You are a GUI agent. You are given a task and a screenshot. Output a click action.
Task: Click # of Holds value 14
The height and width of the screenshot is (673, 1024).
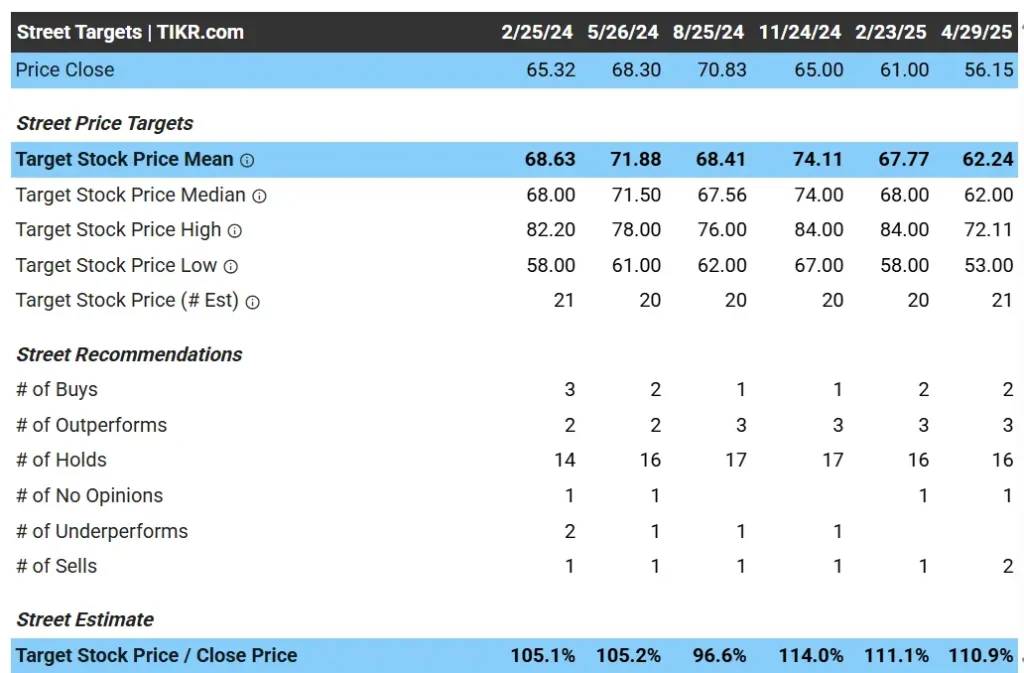tap(565, 460)
